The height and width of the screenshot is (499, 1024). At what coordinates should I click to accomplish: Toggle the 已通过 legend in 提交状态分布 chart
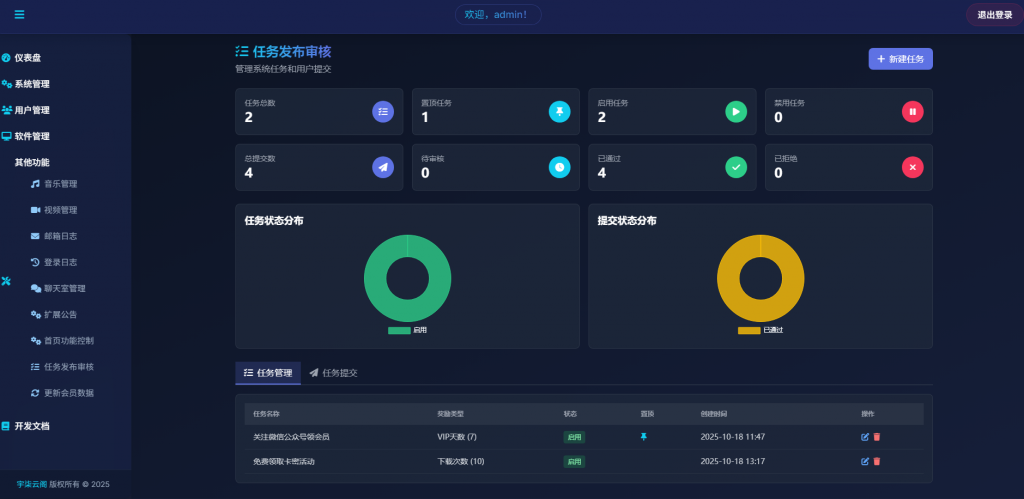click(760, 330)
